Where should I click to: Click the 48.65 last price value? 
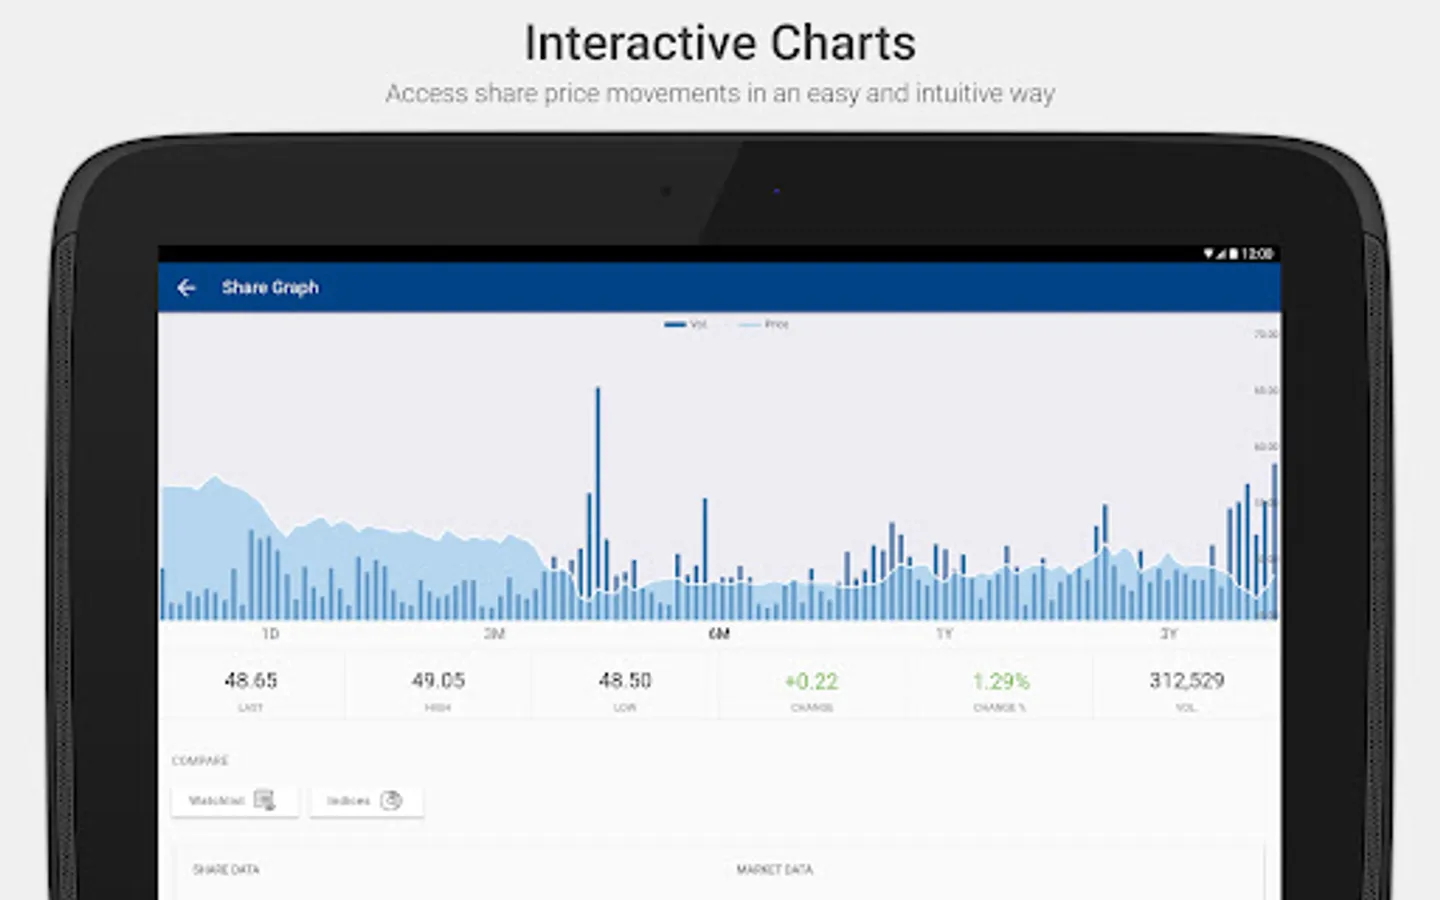pos(251,680)
